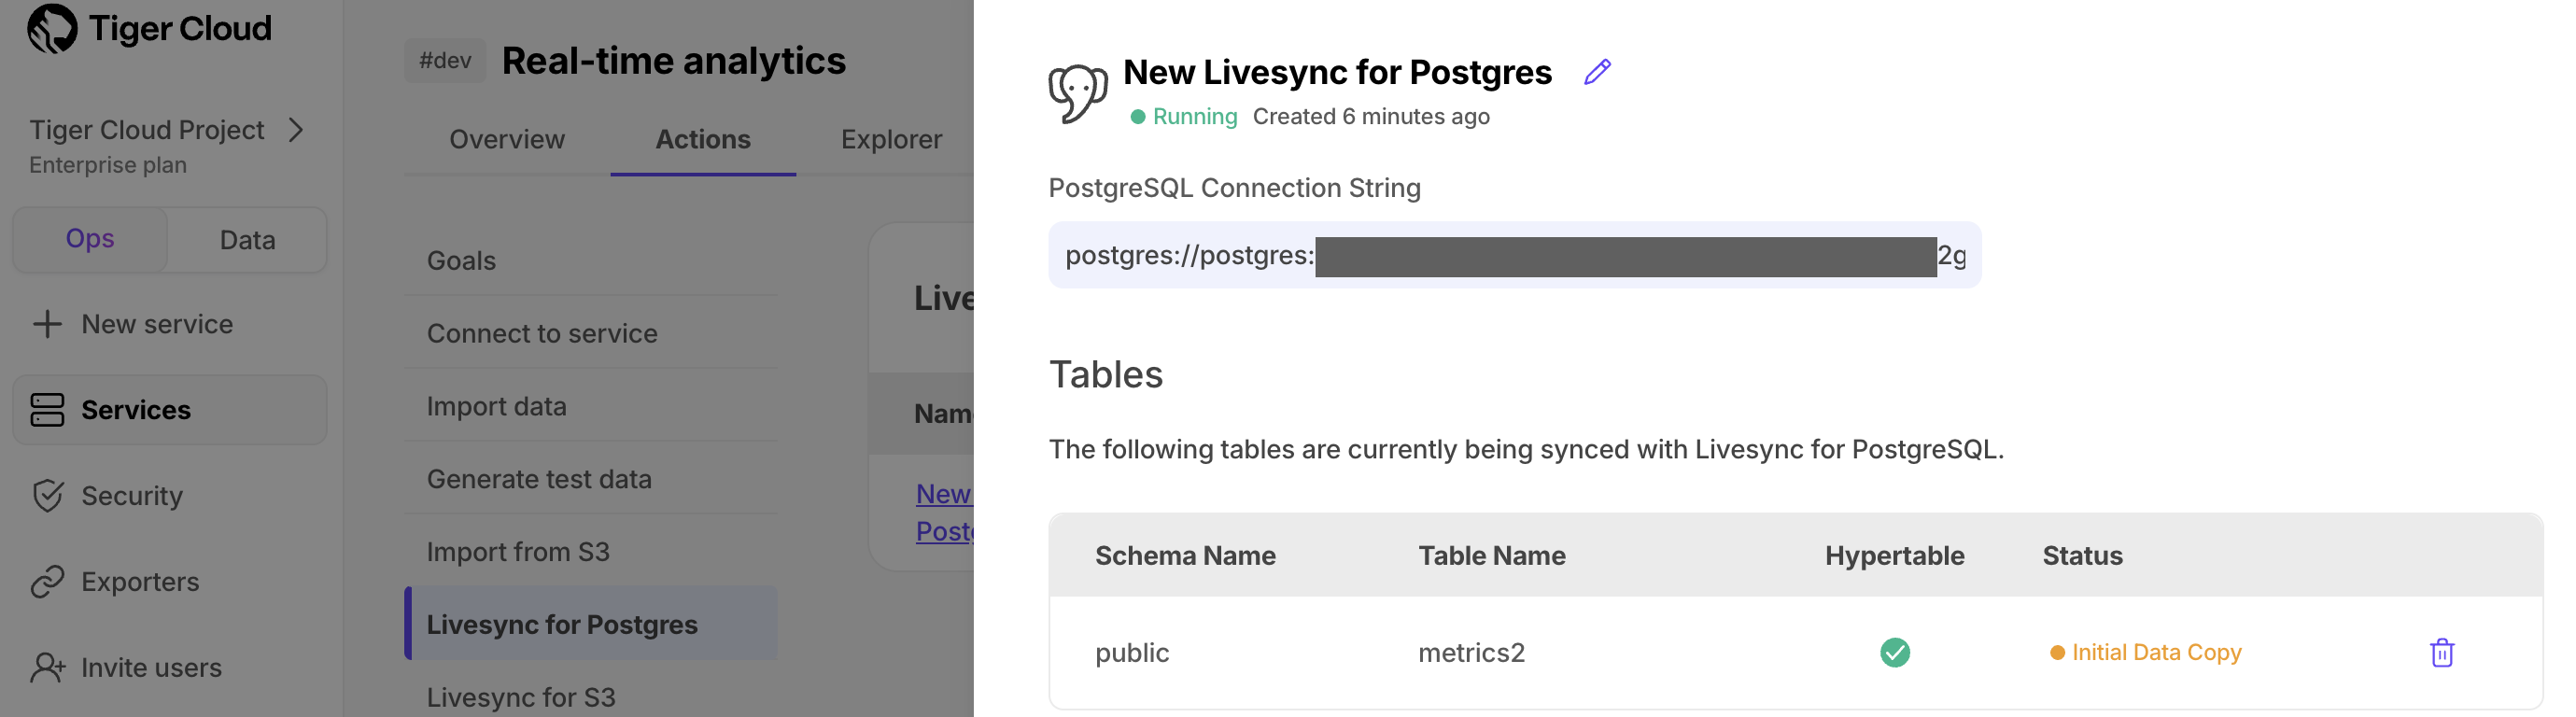Click the Security shield icon
This screenshot has width=2576, height=717.
[x=47, y=496]
